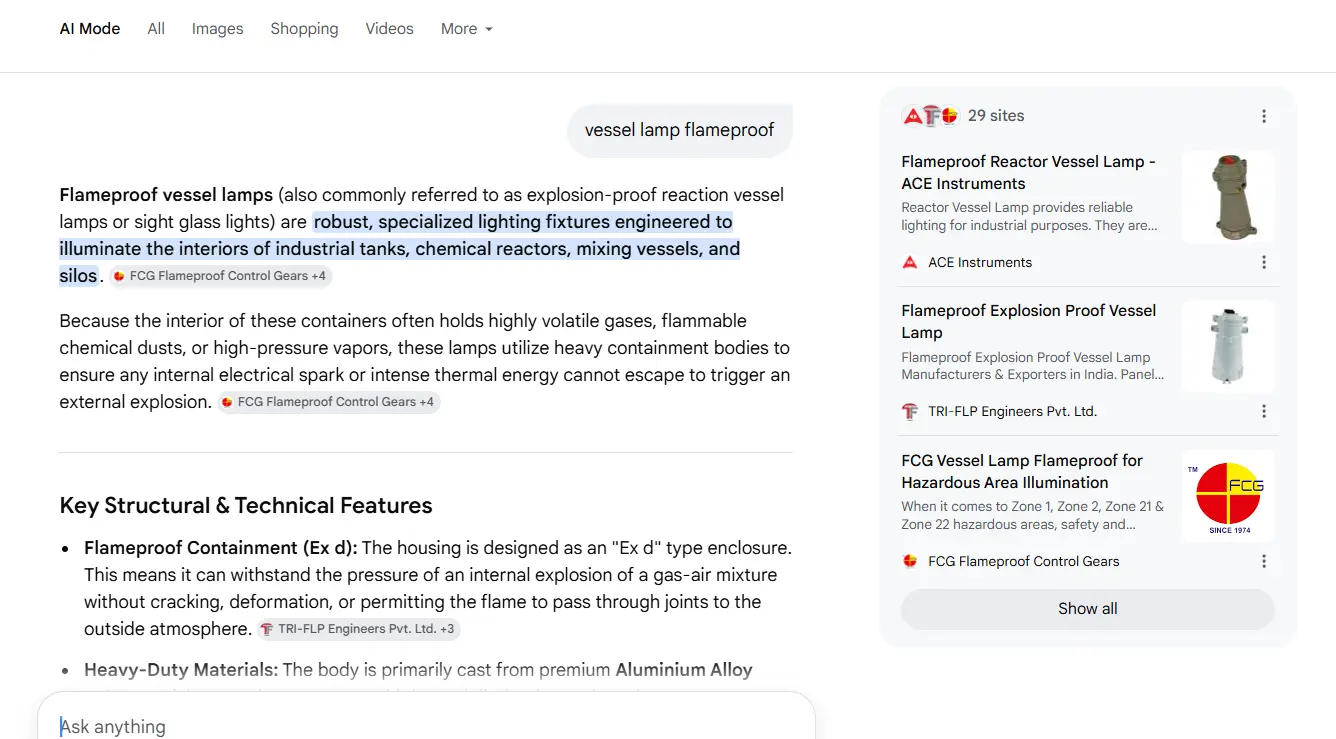Click the ACE Instruments source name
This screenshot has width=1336, height=739.
point(980,262)
